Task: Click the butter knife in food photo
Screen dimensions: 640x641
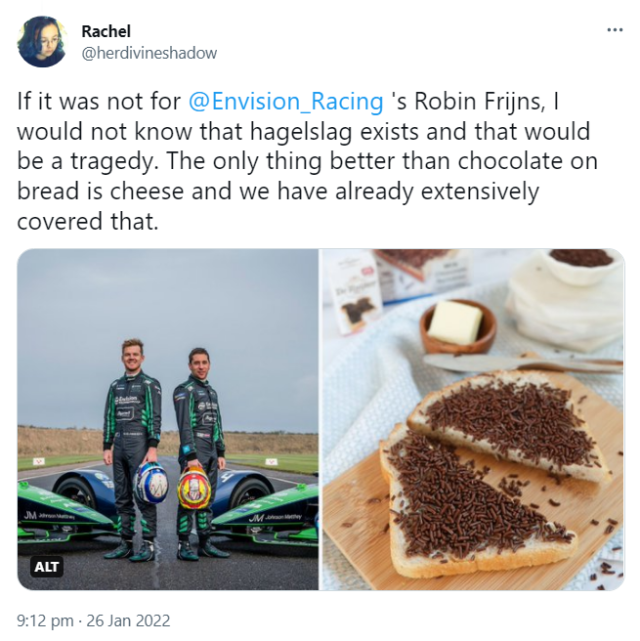Action: click(x=523, y=363)
